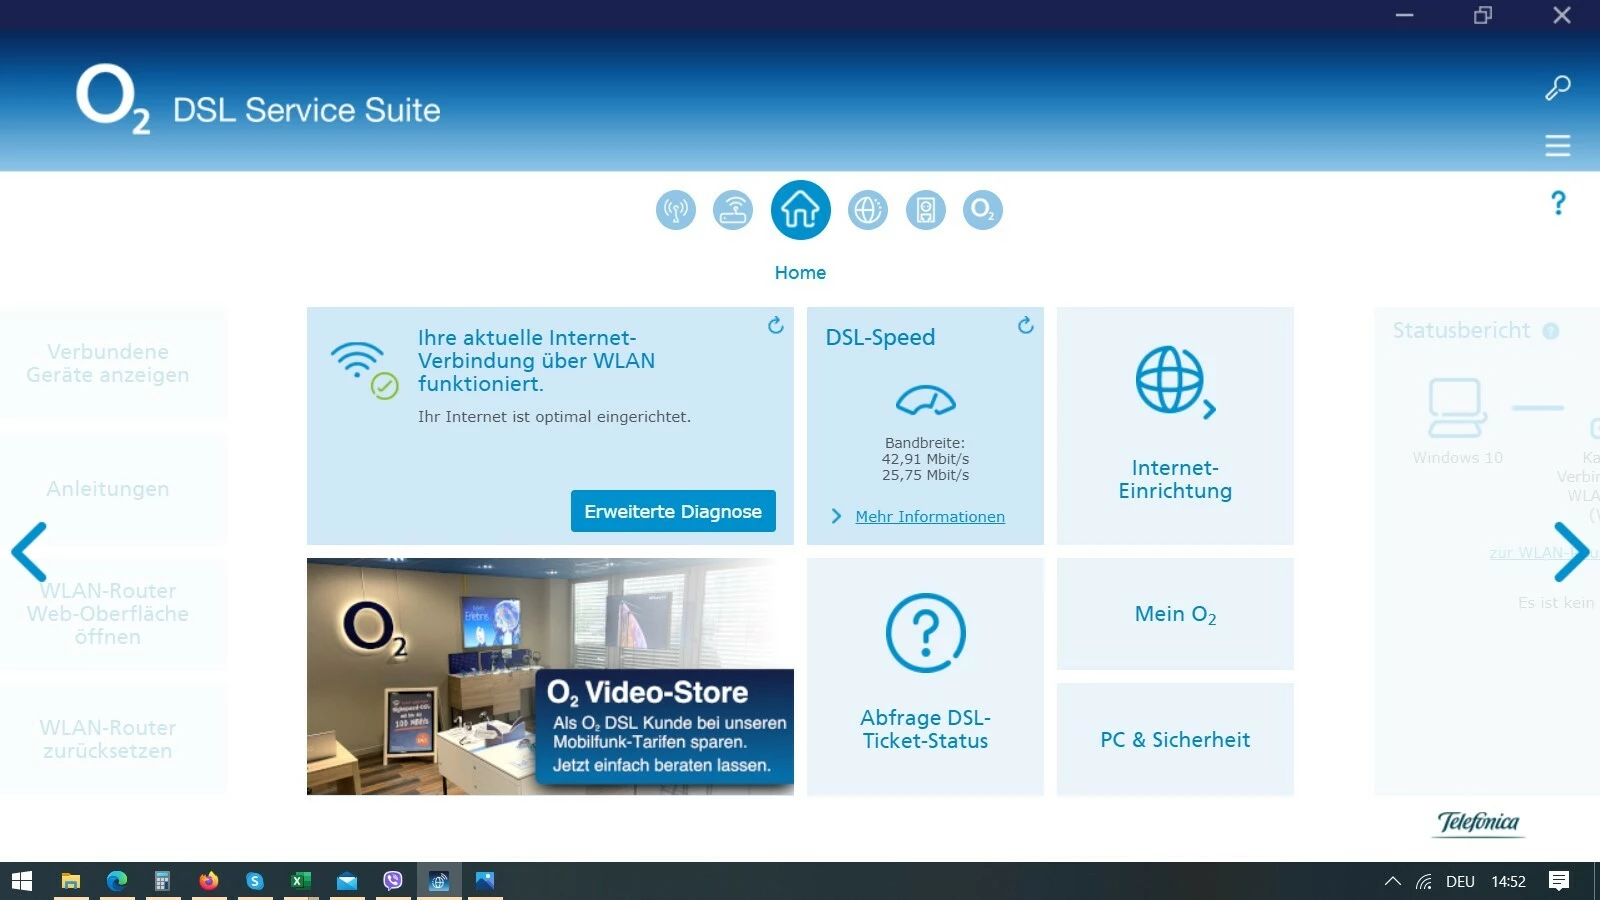The width and height of the screenshot is (1600, 900).
Task: Click the key icon in the header
Action: 1558,88
